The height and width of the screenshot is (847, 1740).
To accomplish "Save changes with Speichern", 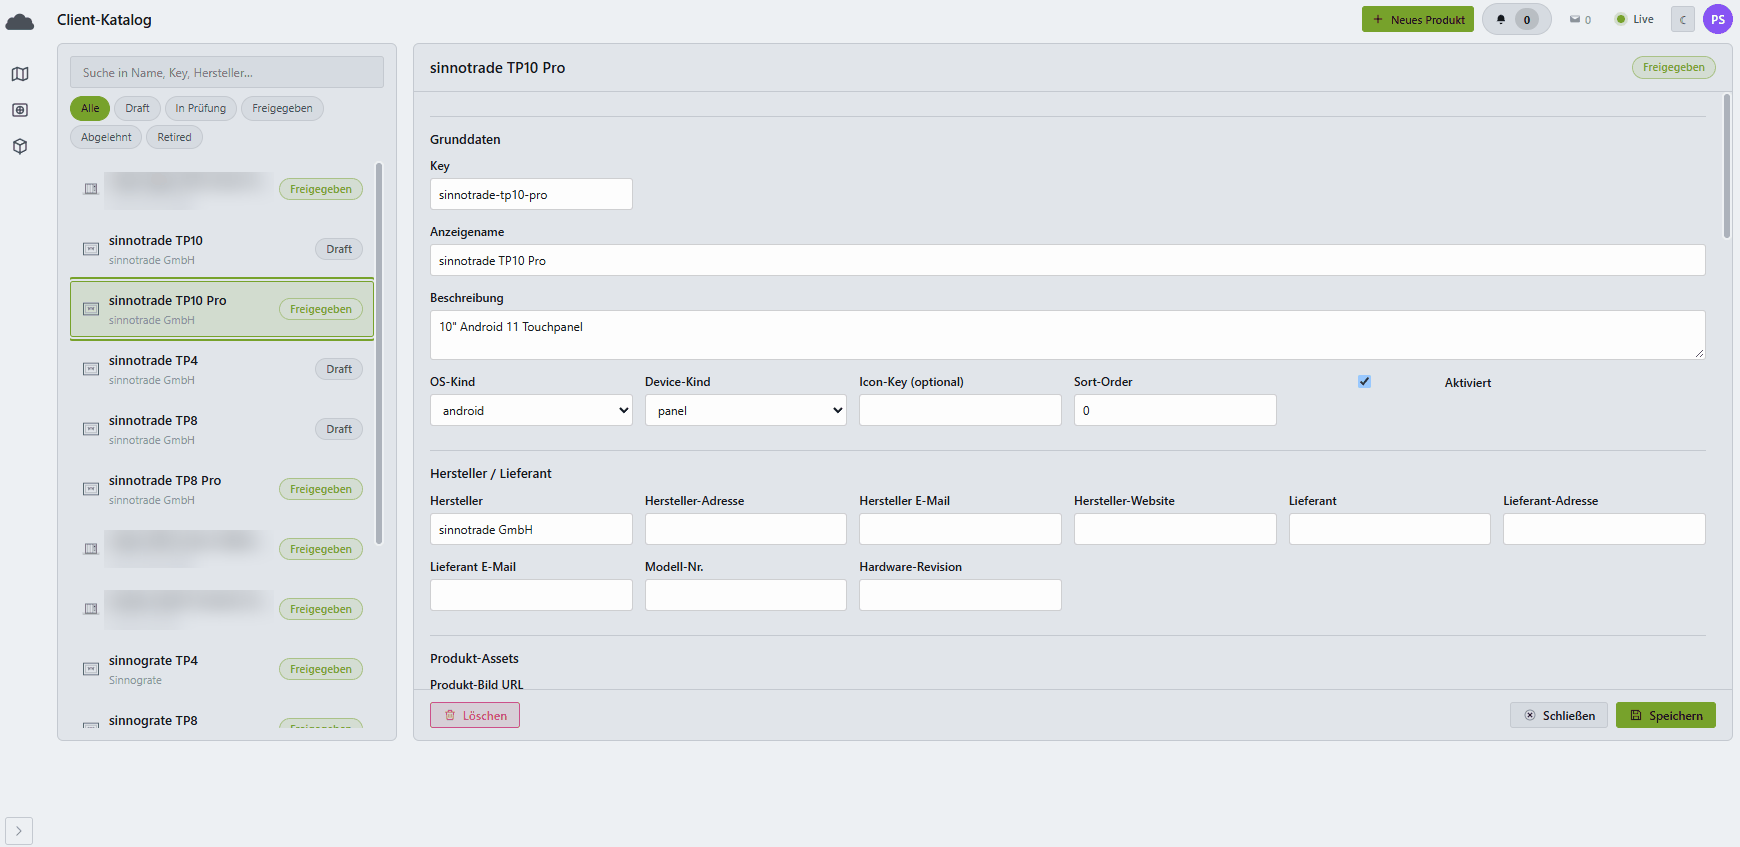I will click(1666, 715).
